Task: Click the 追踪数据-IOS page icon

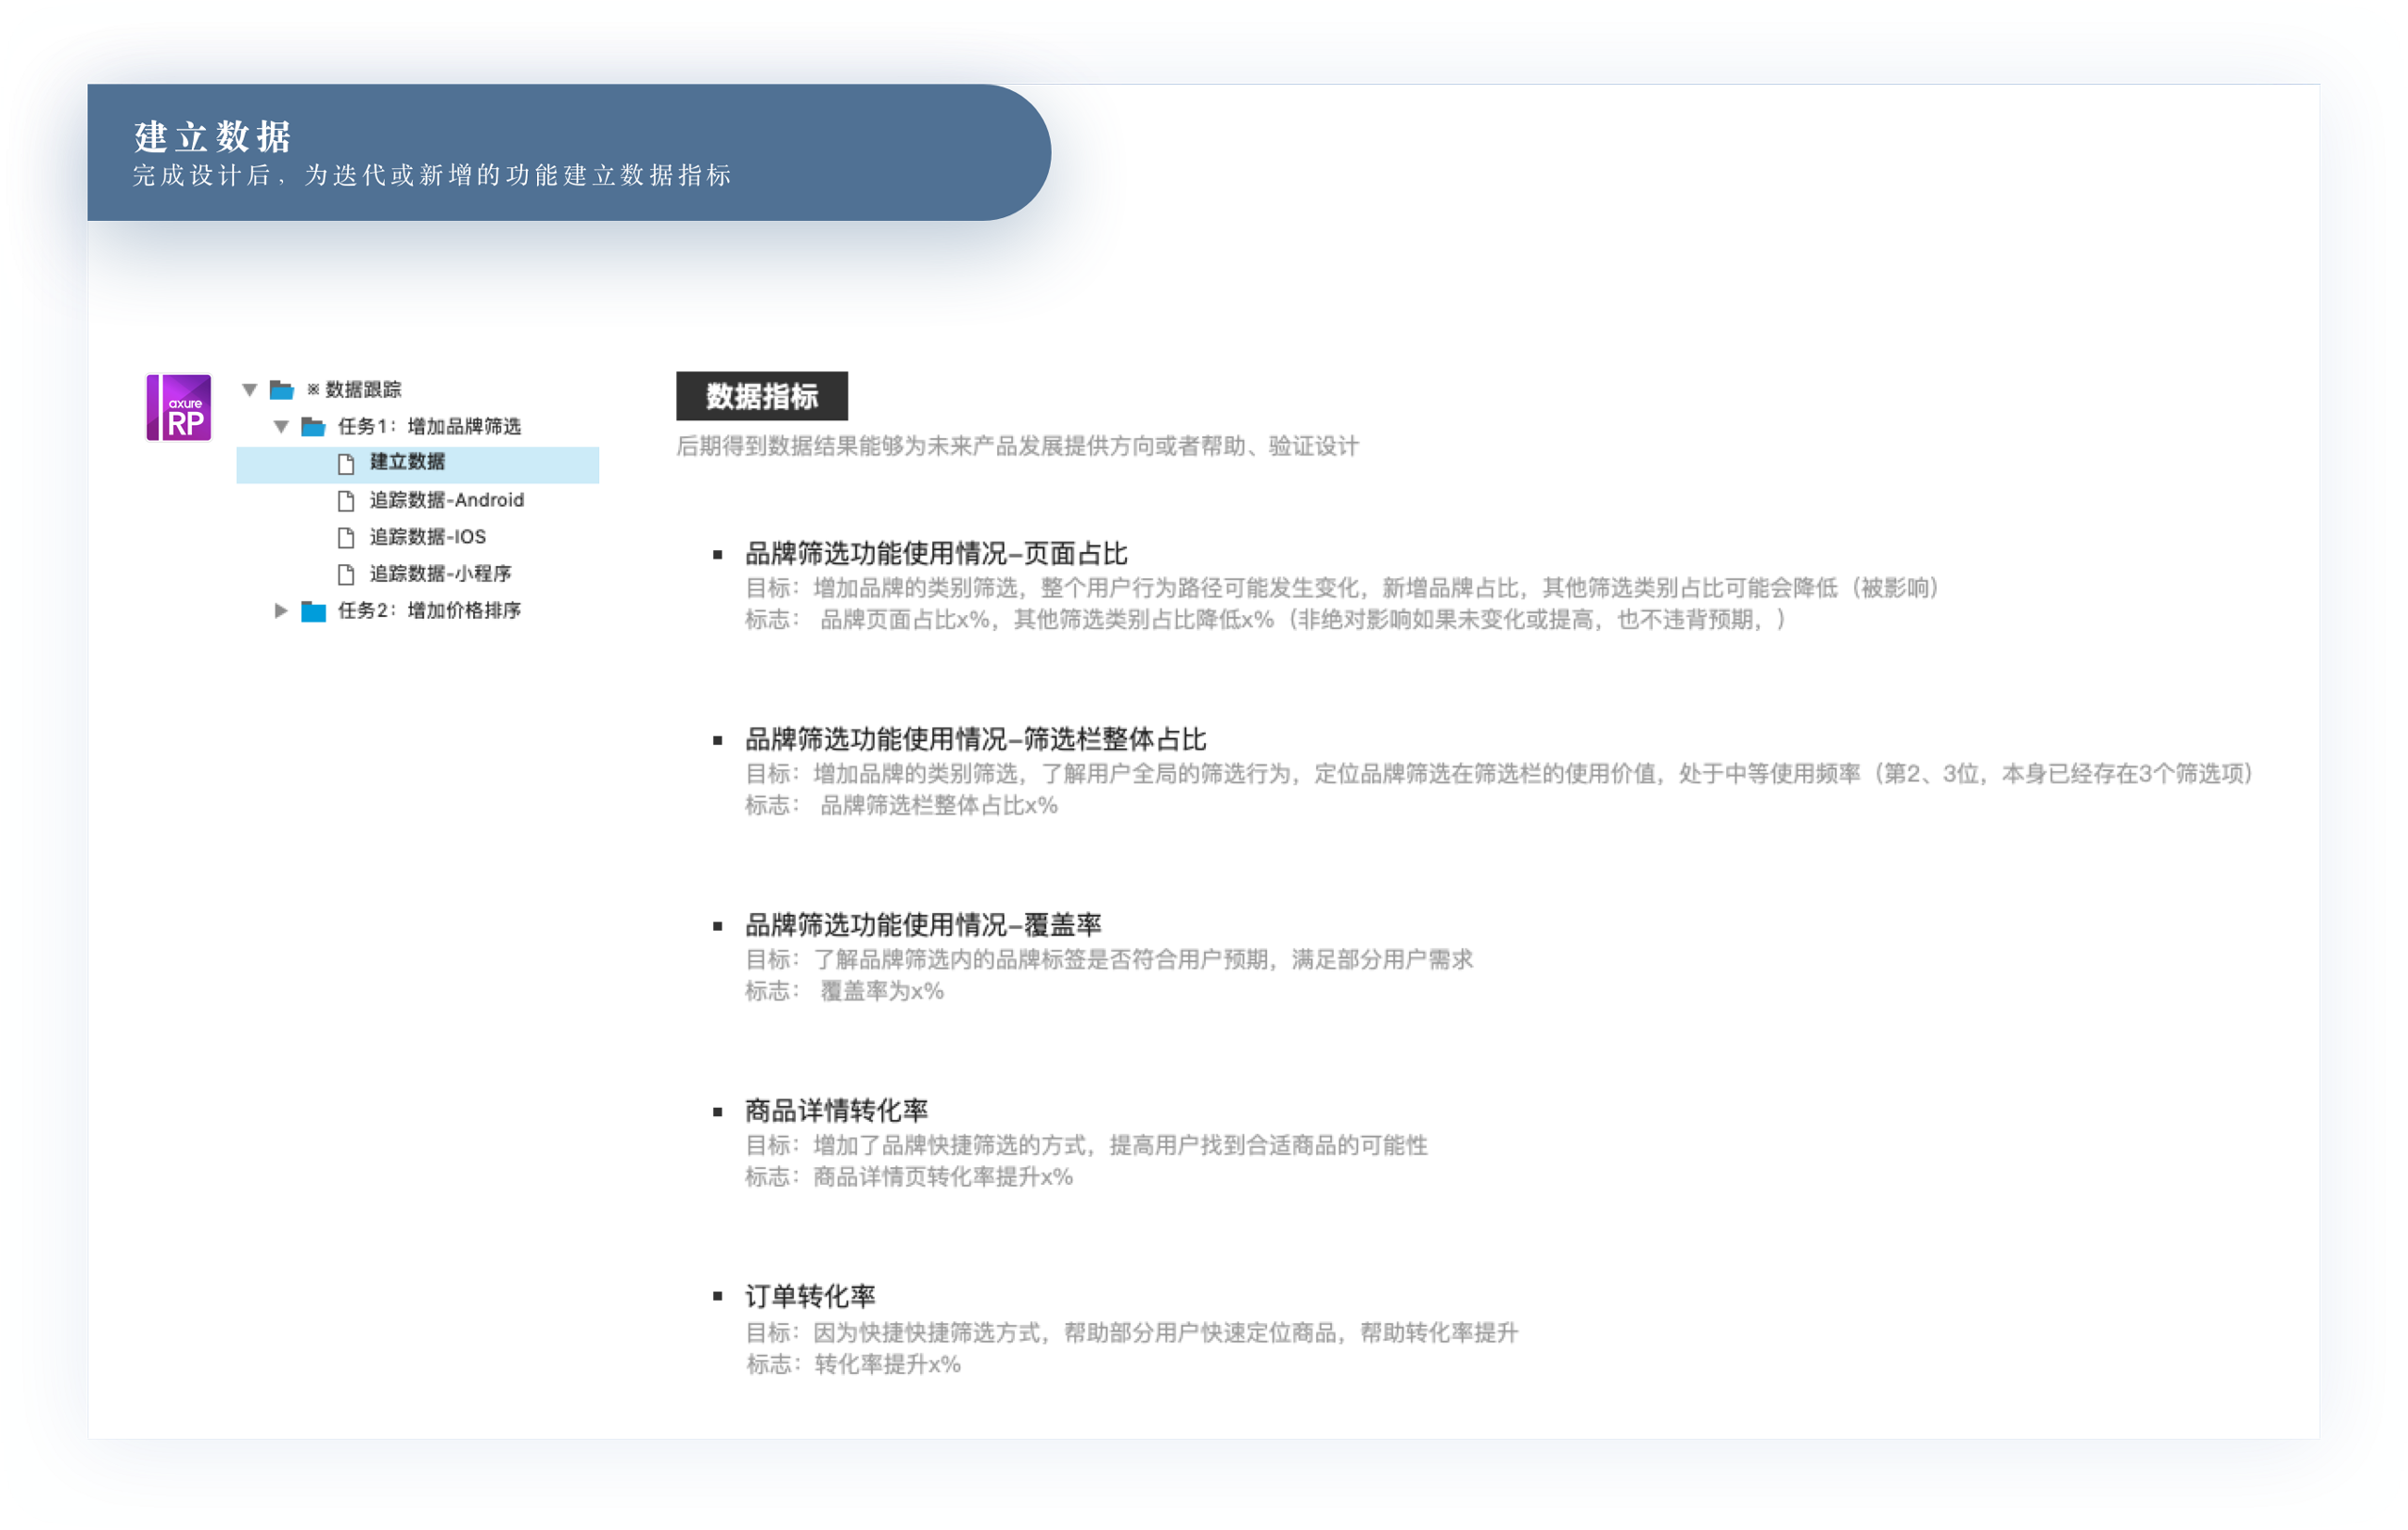Action: click(346, 538)
